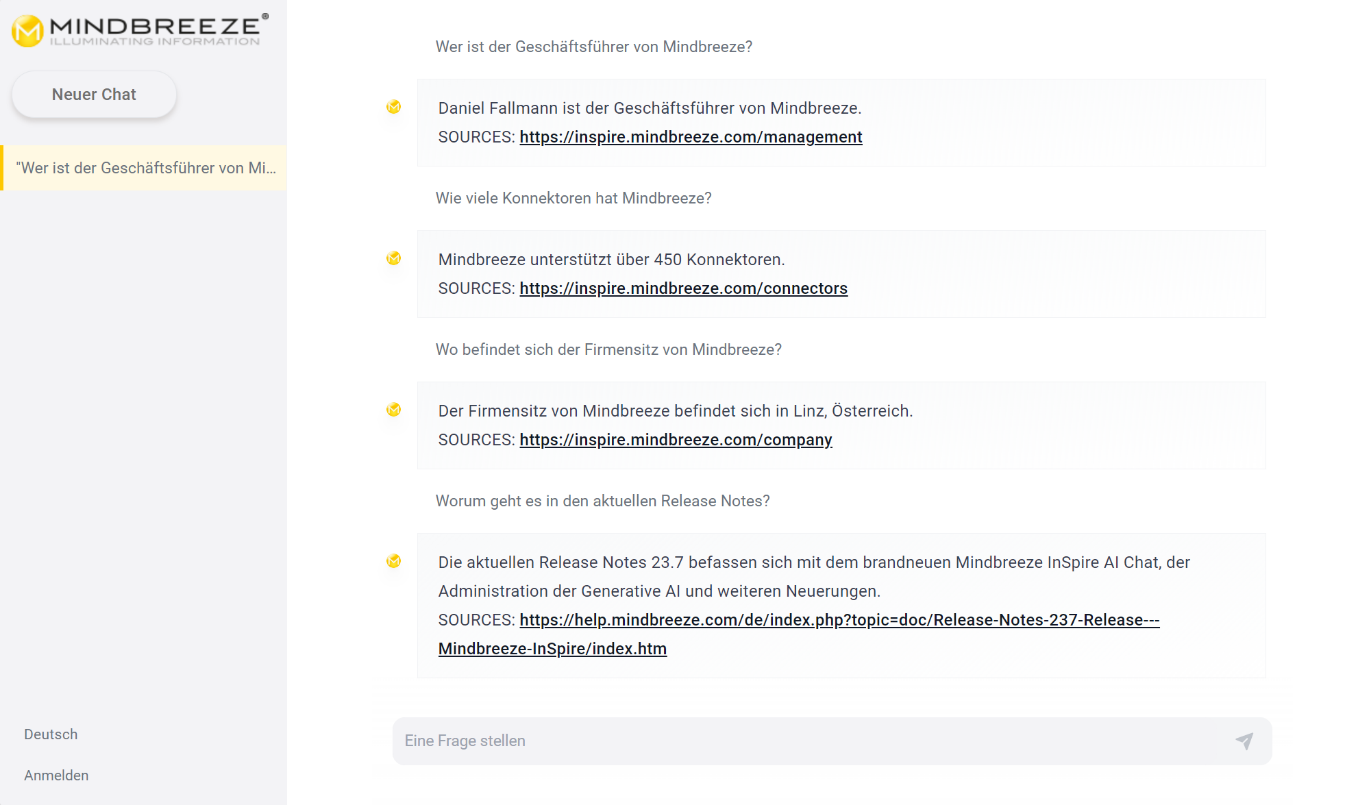
Task: Select the question "Wo befindet sich der Firmensitz von Mindbreeze?"
Action: click(x=609, y=350)
